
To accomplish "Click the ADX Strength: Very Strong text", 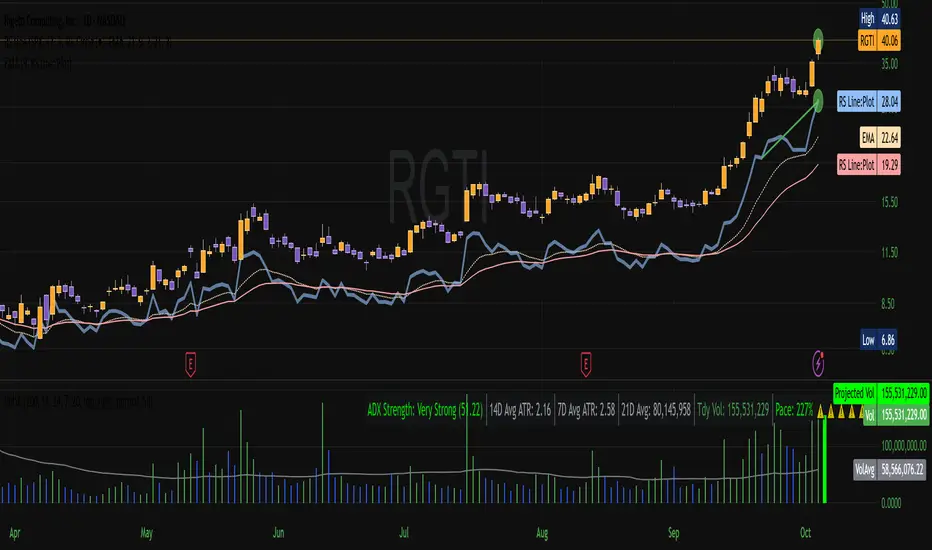I will click(x=424, y=410).
